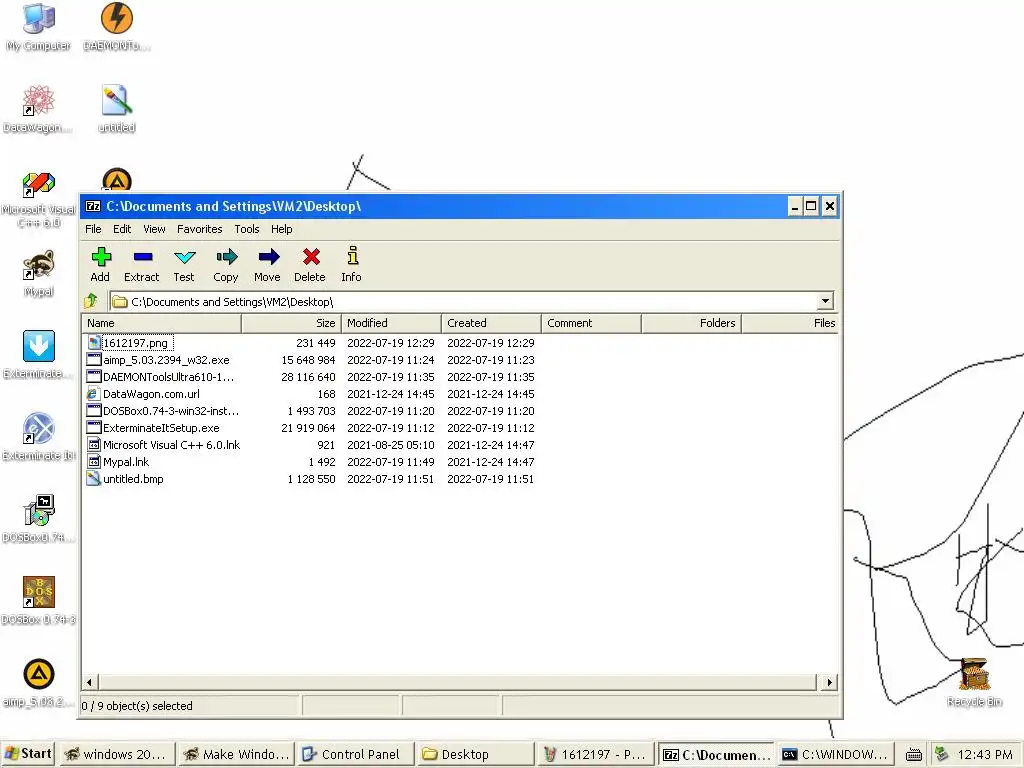
Task: Switch to the 'Make Windo...' taskbar button
Action: click(x=237, y=754)
